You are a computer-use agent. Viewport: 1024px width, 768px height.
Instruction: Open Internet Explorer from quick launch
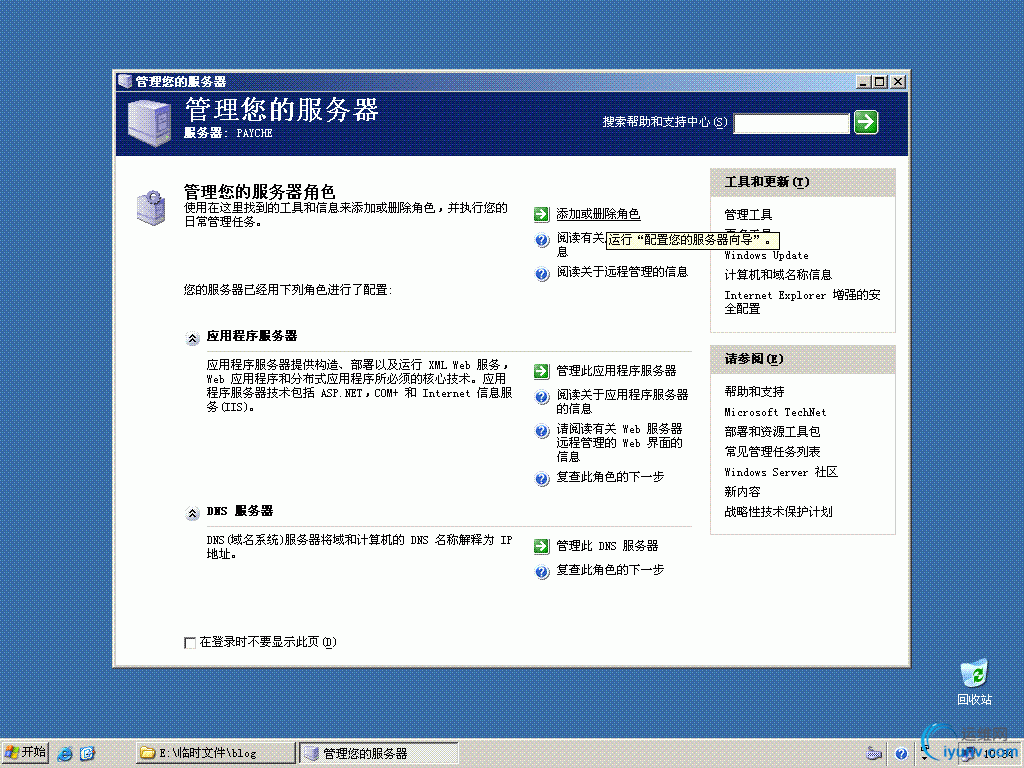pyautogui.click(x=65, y=754)
